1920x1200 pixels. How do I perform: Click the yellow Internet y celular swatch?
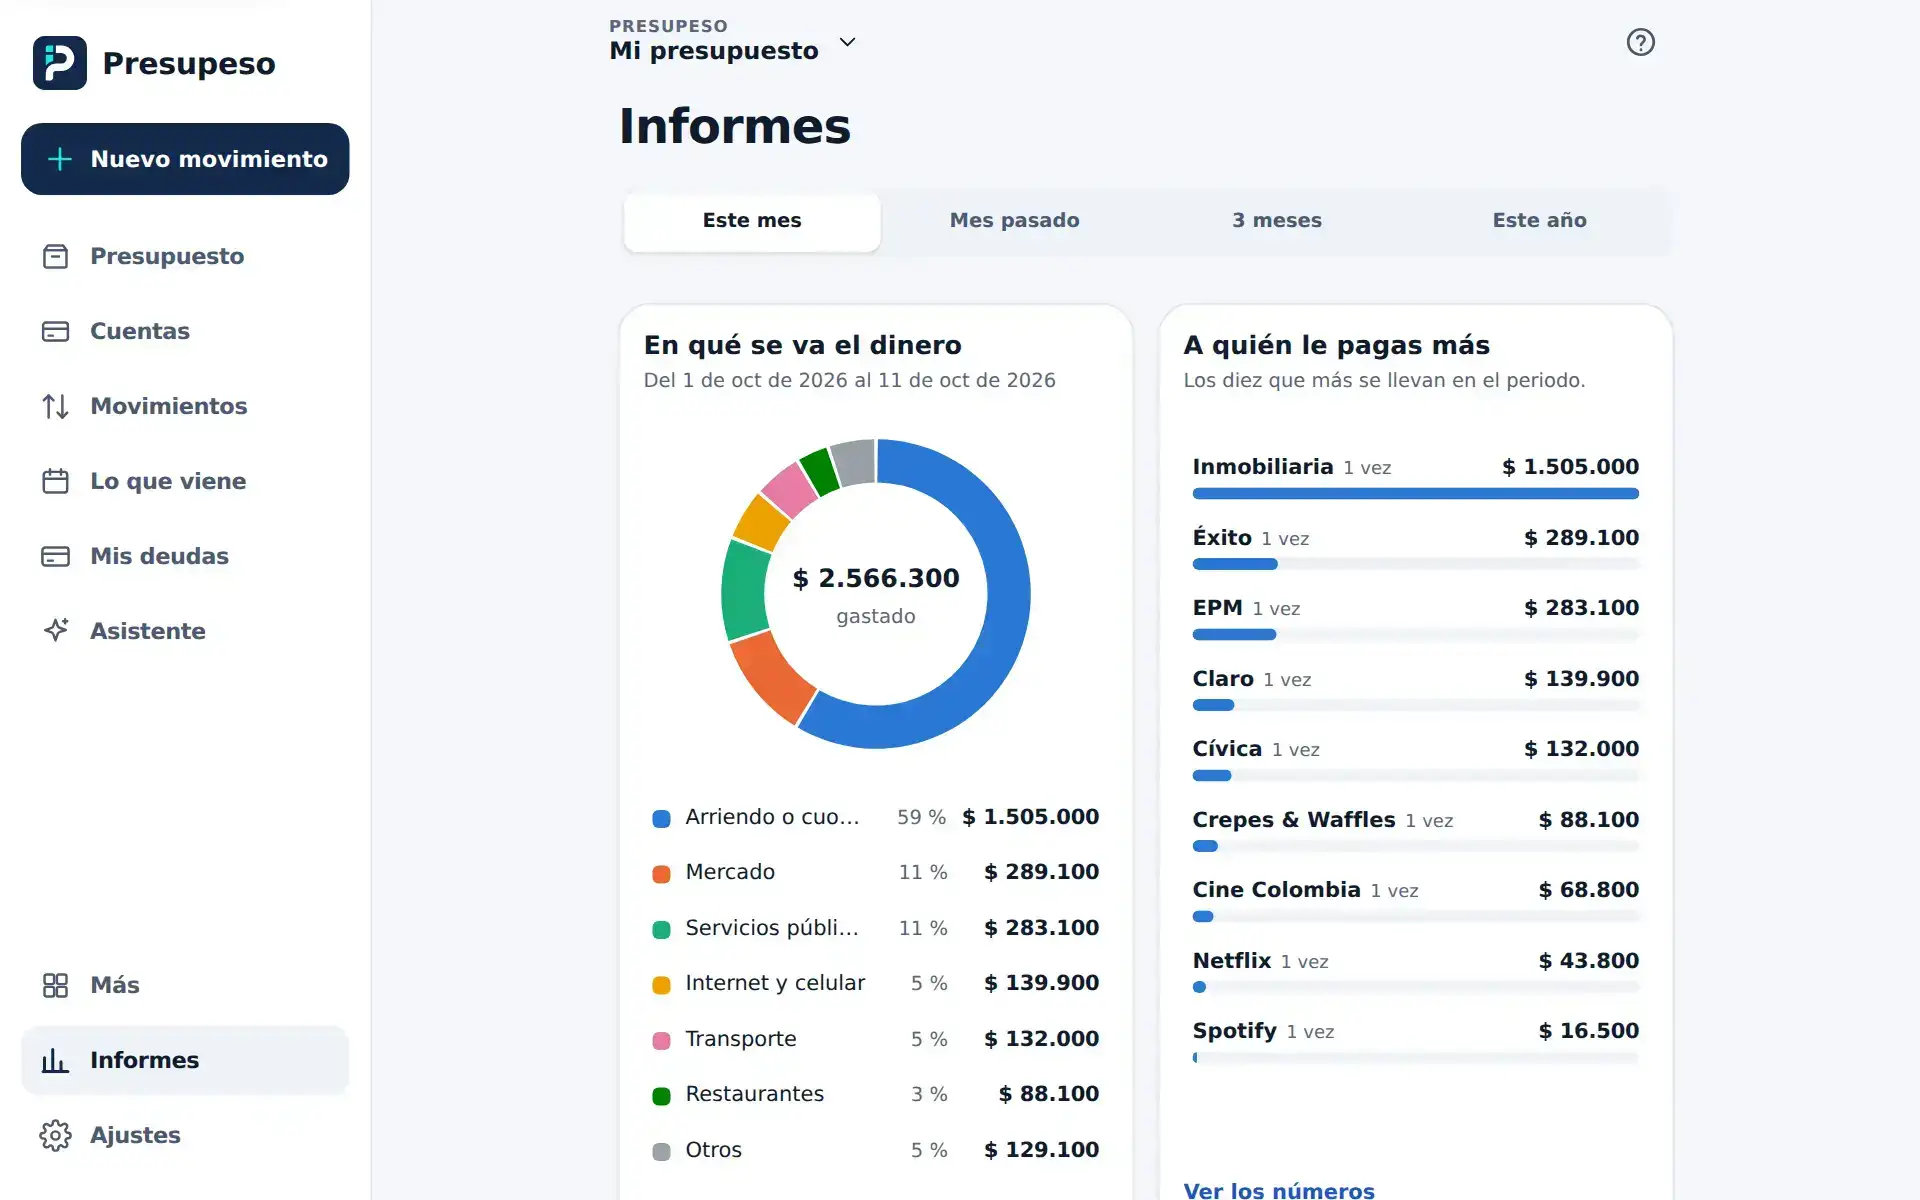pos(661,985)
